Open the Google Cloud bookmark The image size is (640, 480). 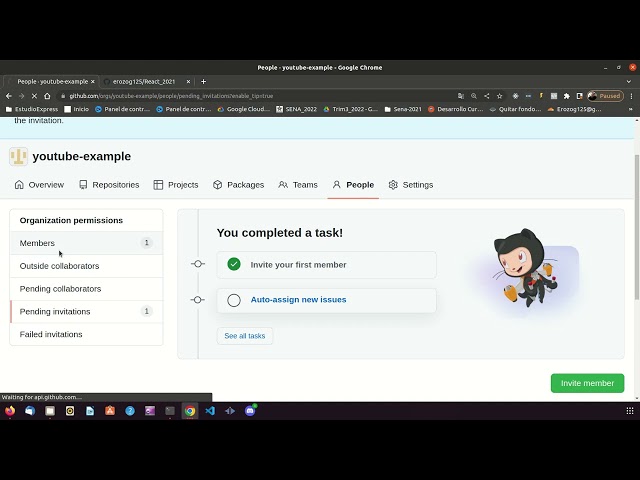(244, 109)
